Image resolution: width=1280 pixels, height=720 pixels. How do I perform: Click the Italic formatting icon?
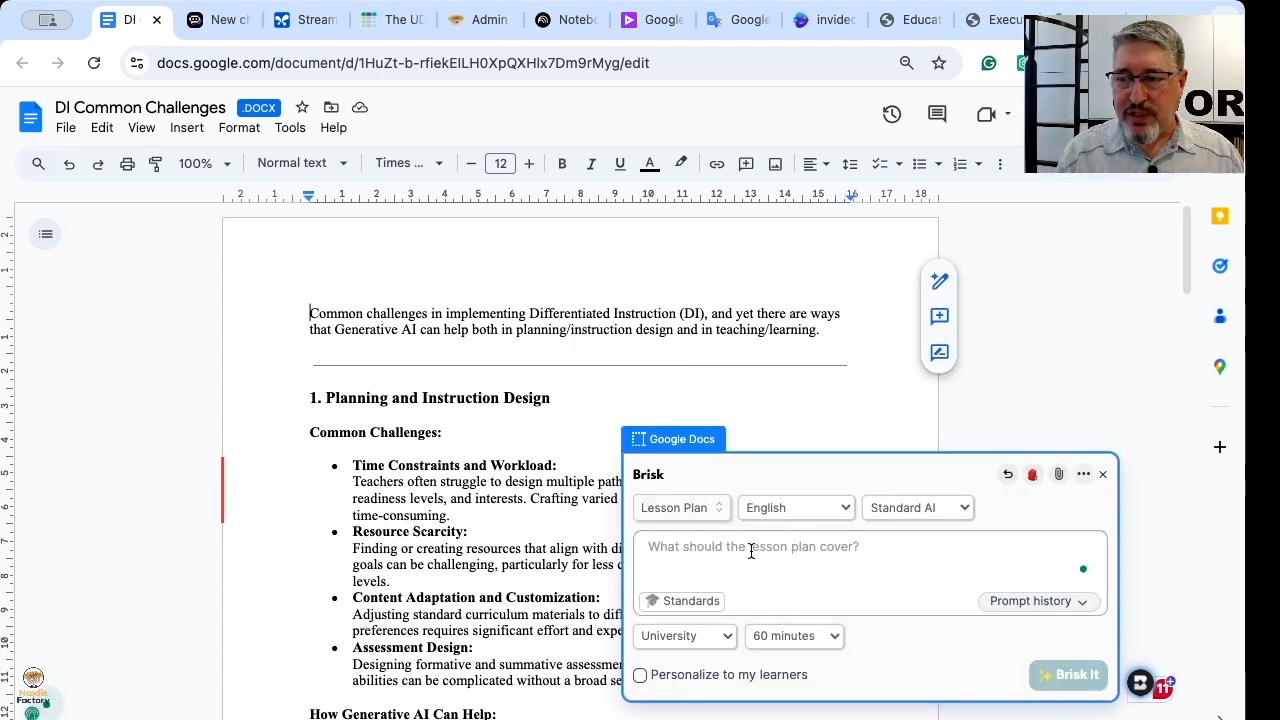point(591,164)
